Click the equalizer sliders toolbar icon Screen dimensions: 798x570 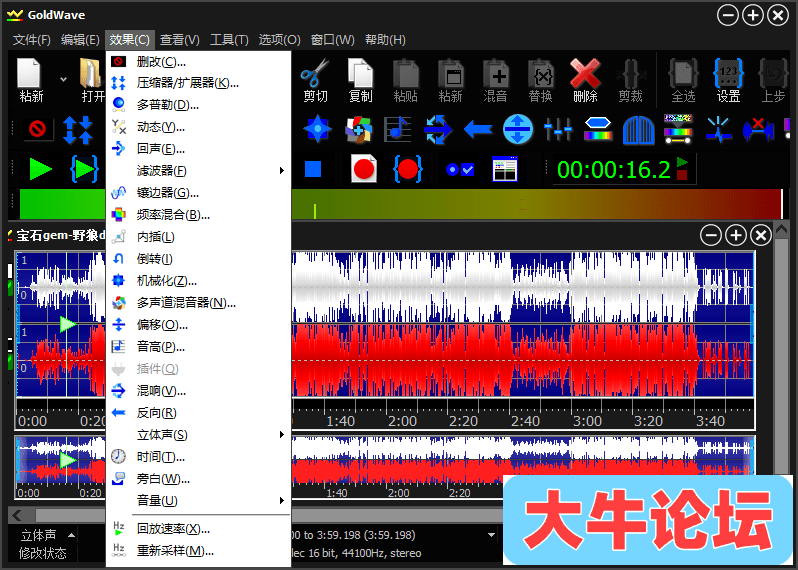[558, 129]
